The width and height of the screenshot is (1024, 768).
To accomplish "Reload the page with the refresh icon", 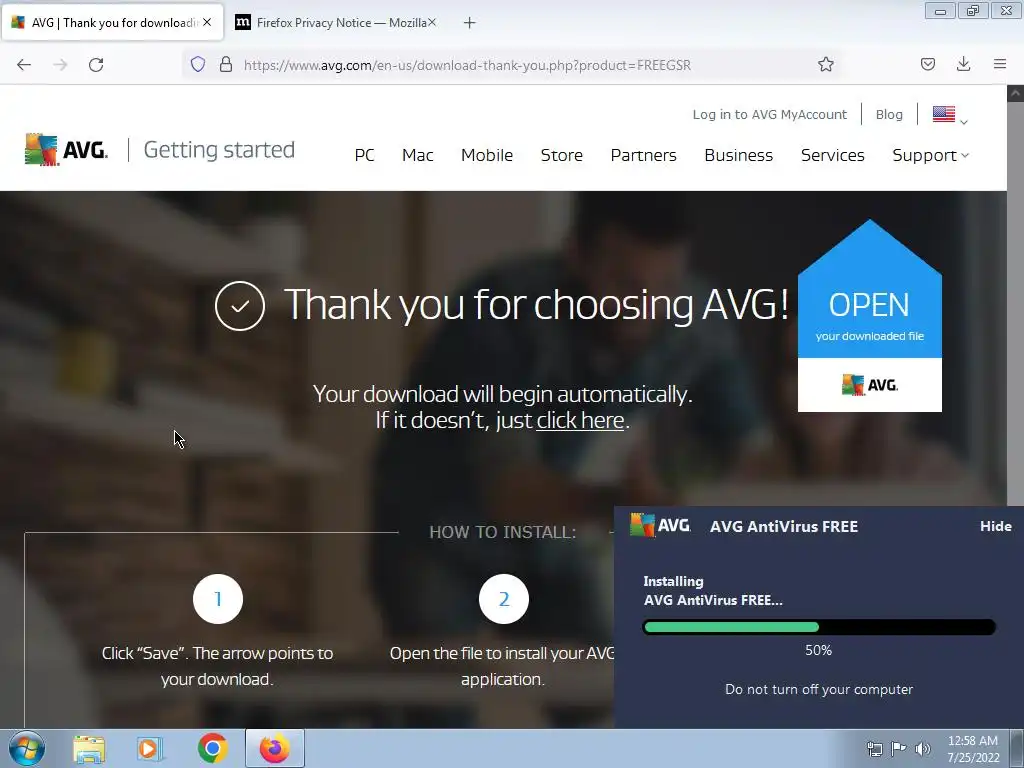I will click(x=96, y=65).
